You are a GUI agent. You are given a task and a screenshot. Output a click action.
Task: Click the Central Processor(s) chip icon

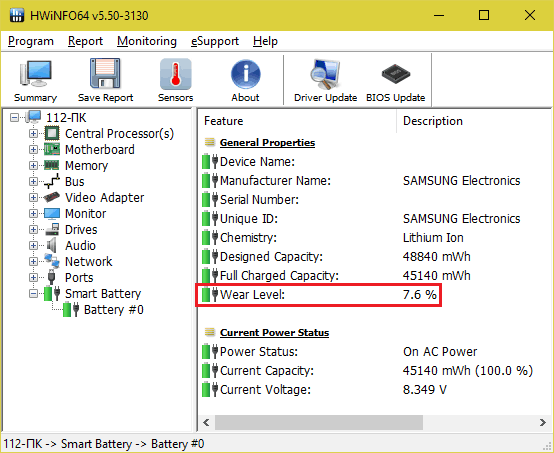(52, 133)
